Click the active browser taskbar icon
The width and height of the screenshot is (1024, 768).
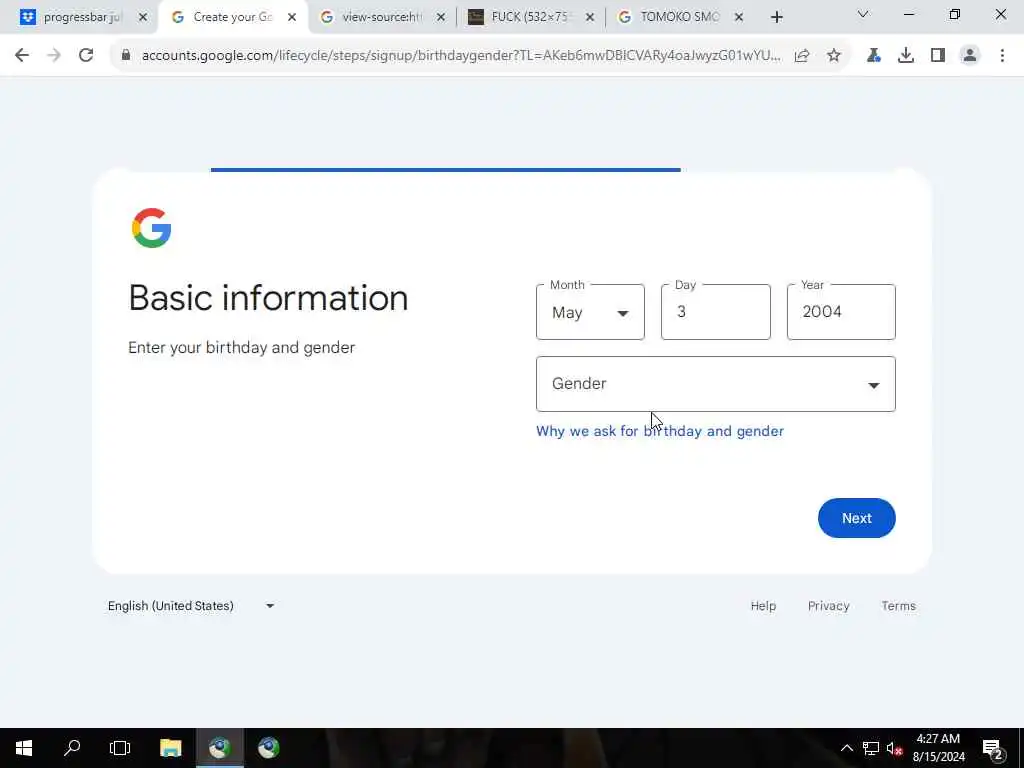[219, 748]
